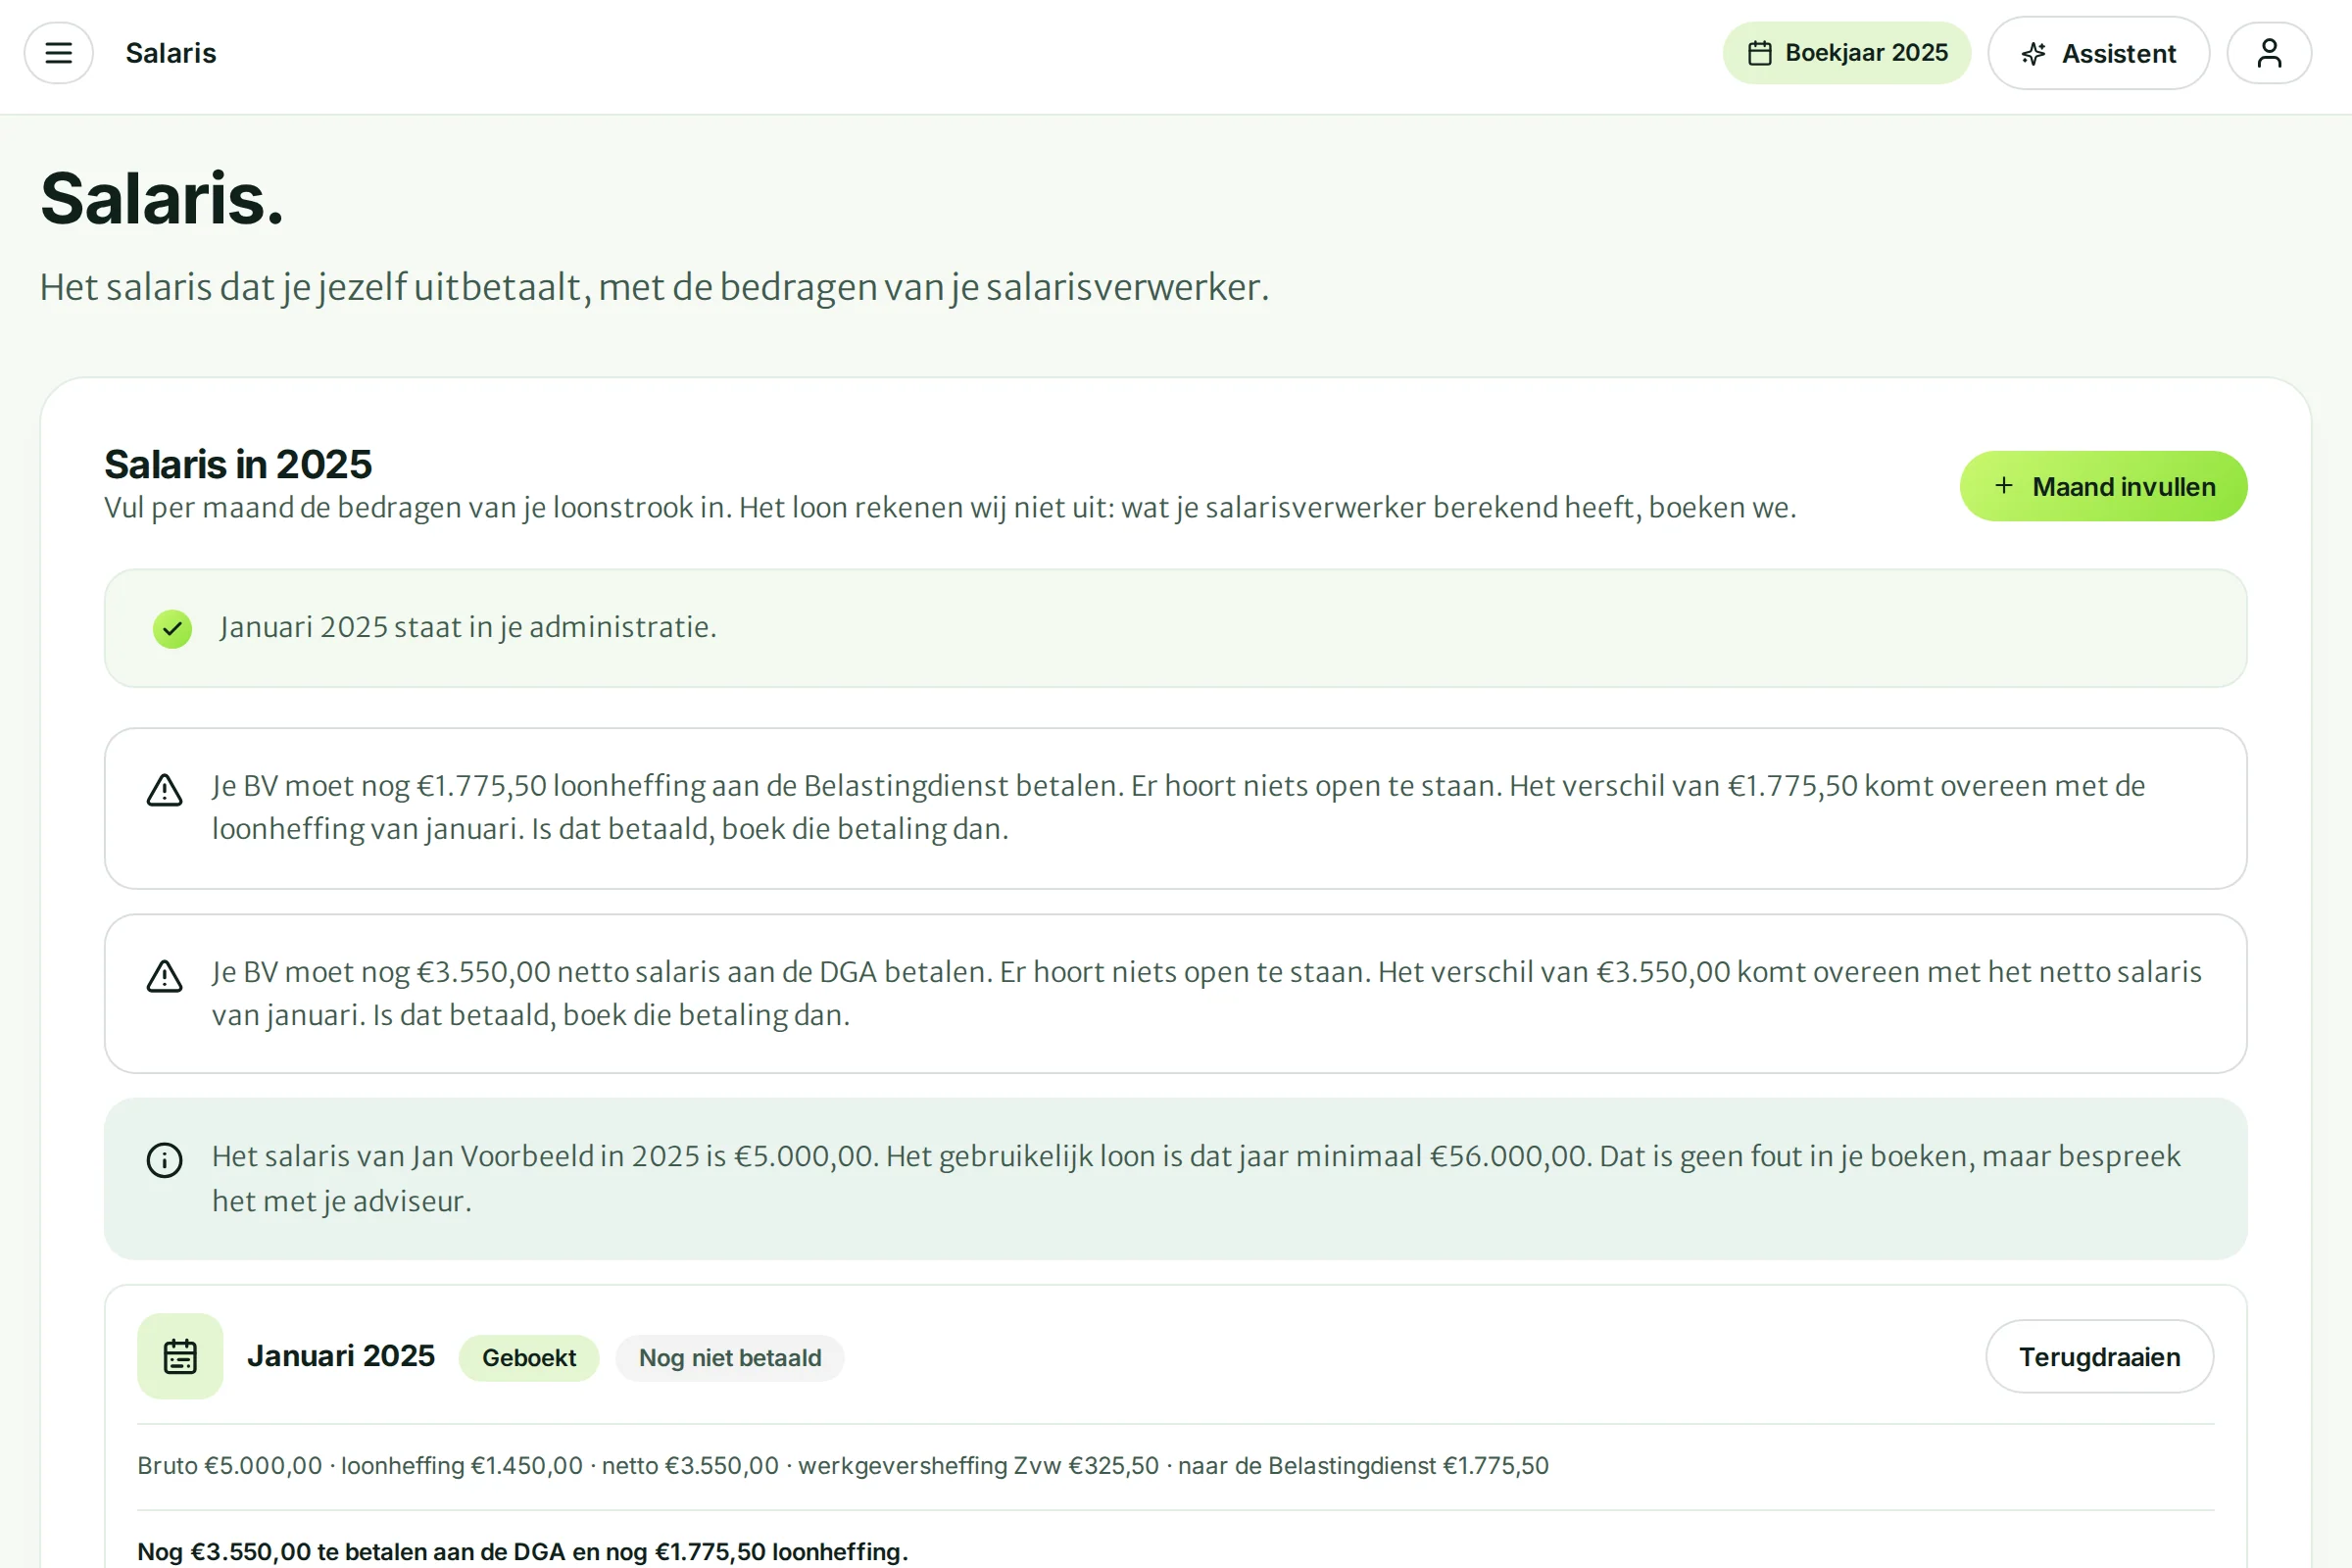Click the calendar icon in Boekjaar 2025
The width and height of the screenshot is (2352, 1568).
[1760, 53]
